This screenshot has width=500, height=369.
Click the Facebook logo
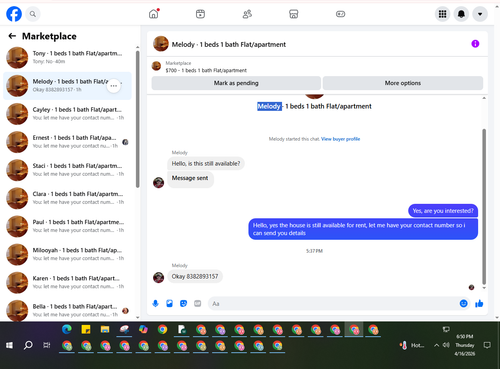(14, 14)
